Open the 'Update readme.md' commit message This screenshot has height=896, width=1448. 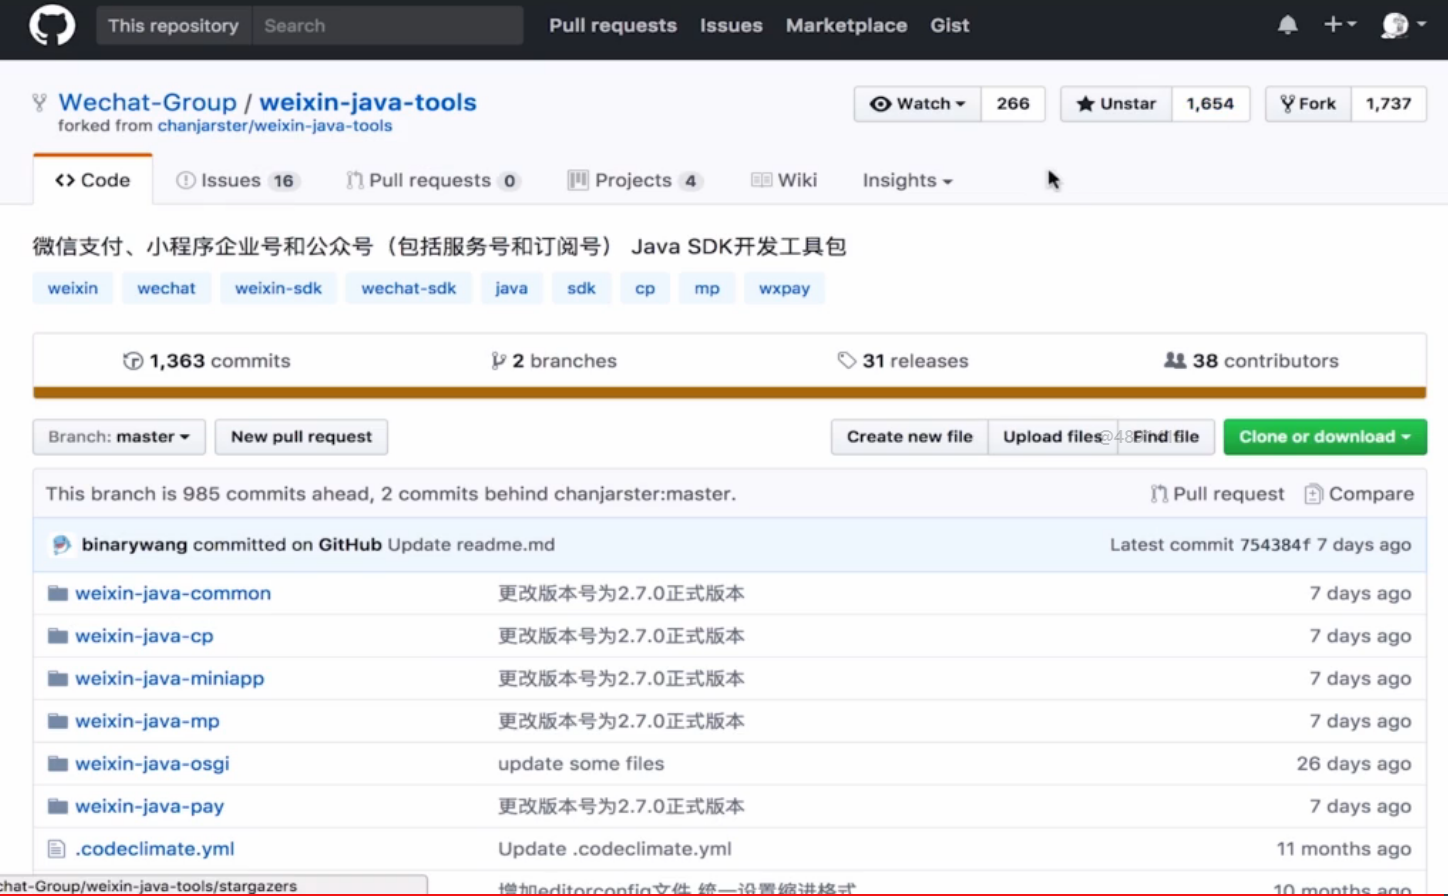click(x=471, y=545)
